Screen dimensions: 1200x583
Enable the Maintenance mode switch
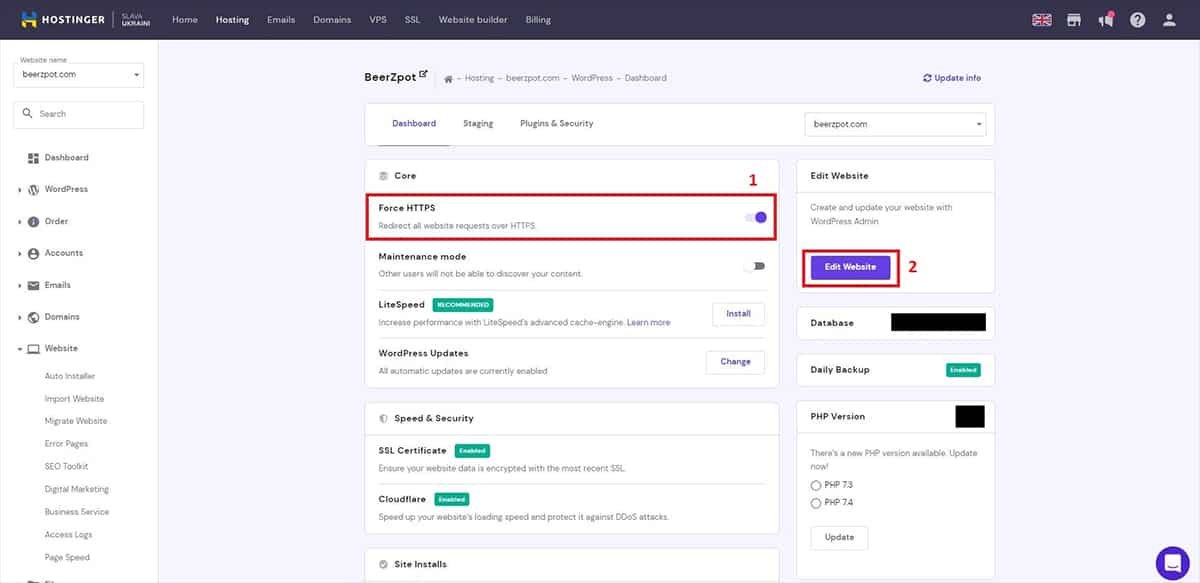[755, 266]
